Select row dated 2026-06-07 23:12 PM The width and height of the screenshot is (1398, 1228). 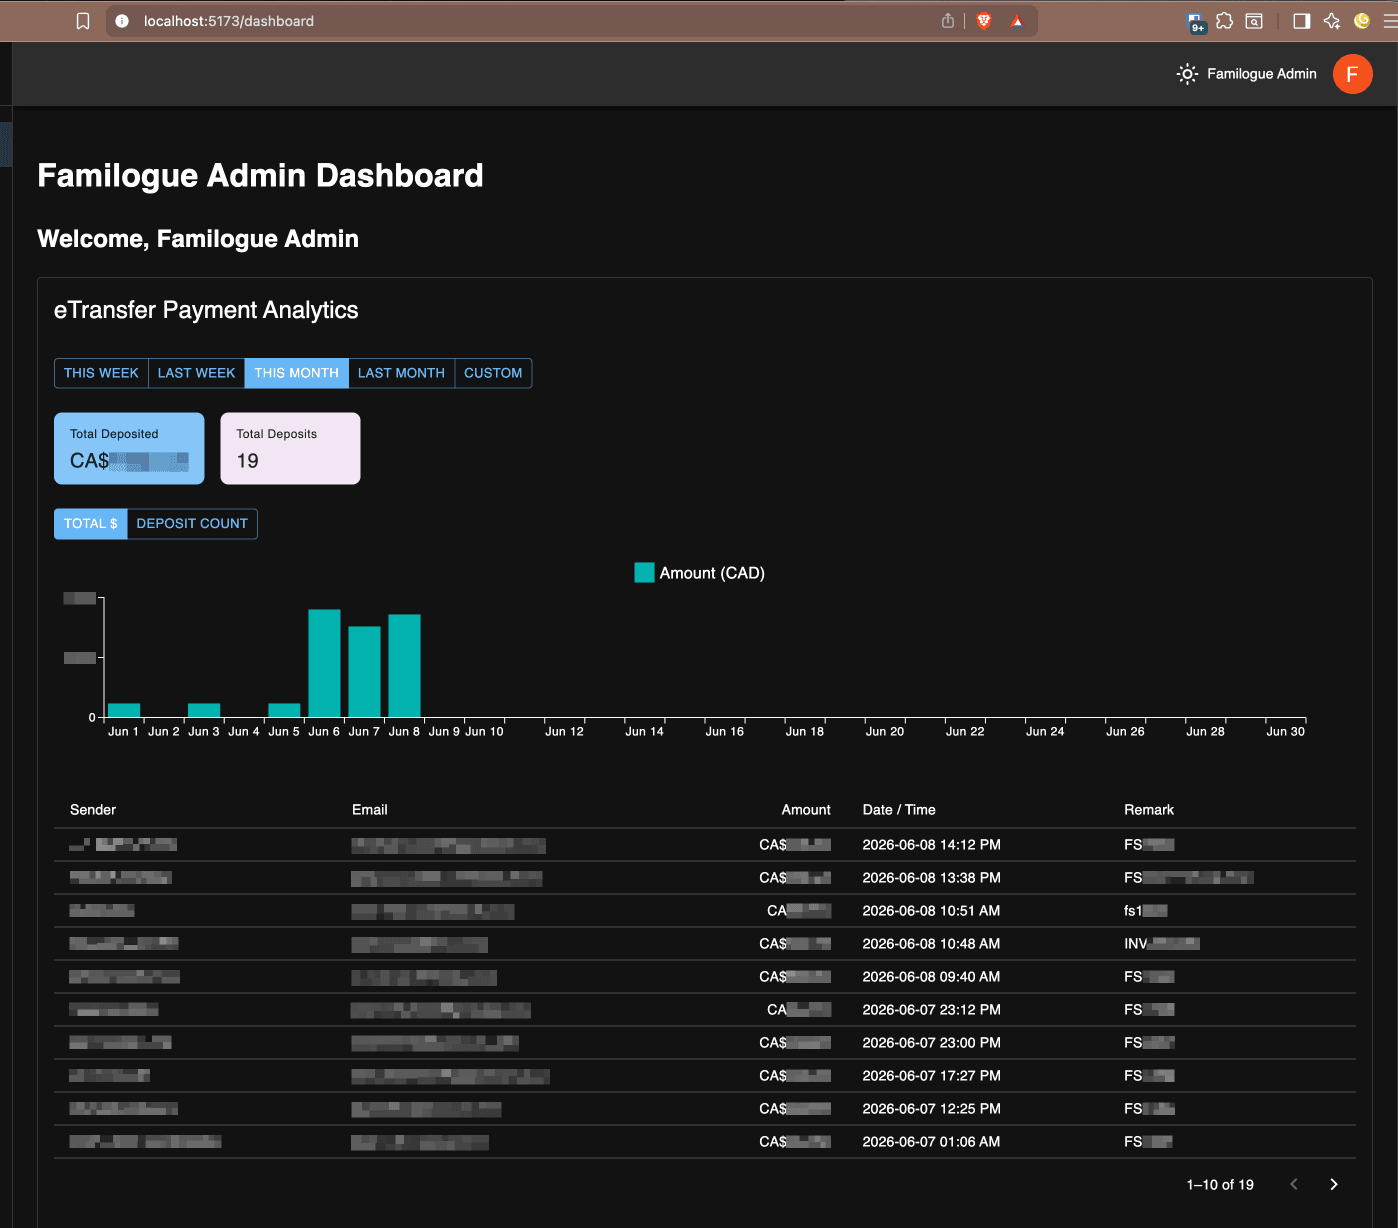pos(705,1010)
